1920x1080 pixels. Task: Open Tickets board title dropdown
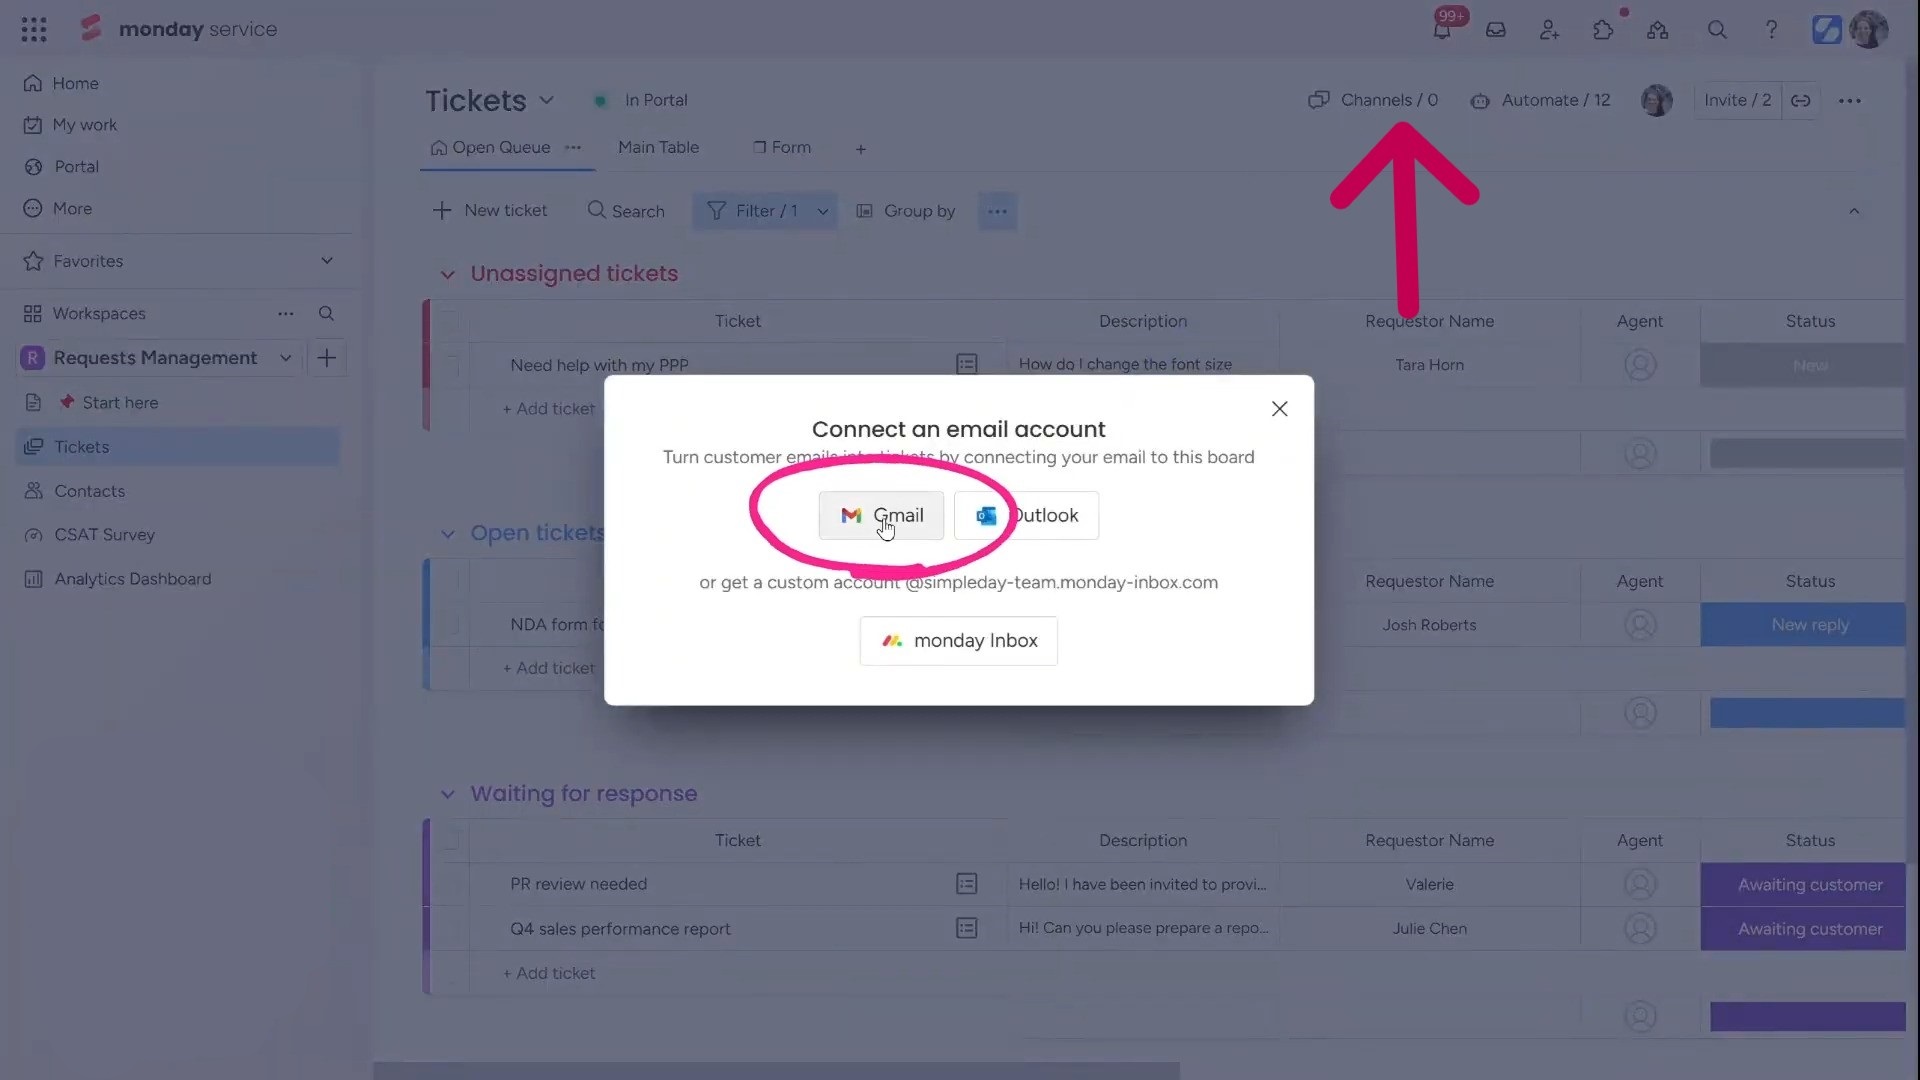547,100
